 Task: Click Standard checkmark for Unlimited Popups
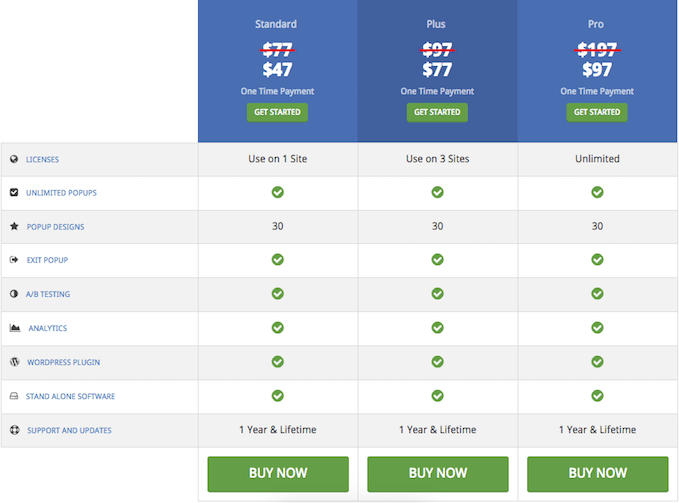[278, 192]
